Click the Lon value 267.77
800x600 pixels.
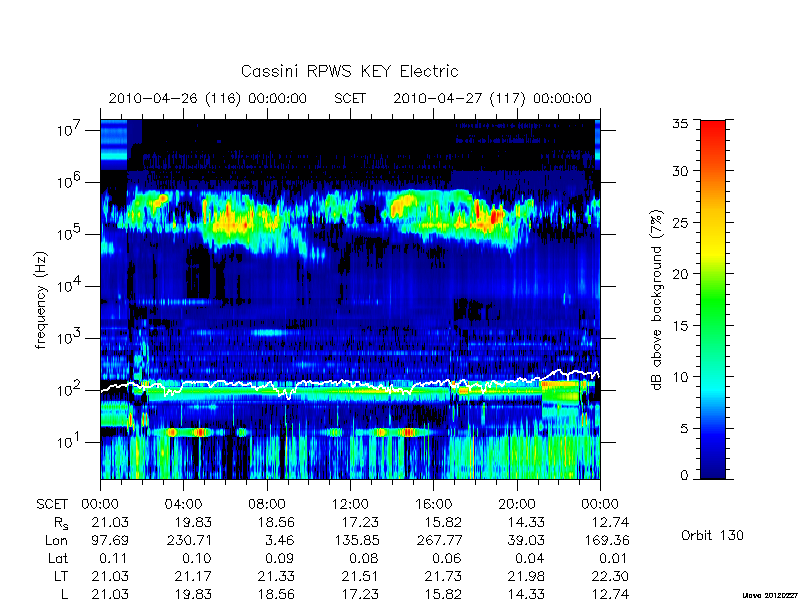click(439, 540)
